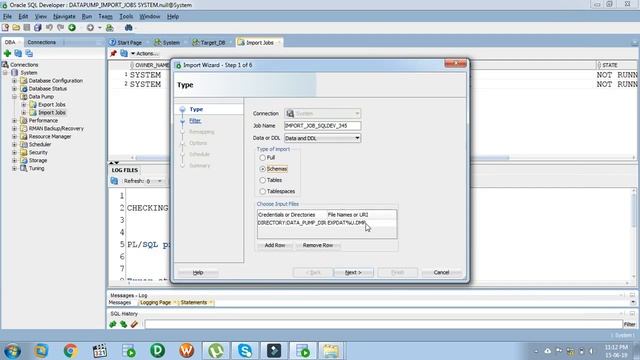640x360 pixels.
Task: Go to the Filter wizard step link
Action: pyautogui.click(x=195, y=121)
